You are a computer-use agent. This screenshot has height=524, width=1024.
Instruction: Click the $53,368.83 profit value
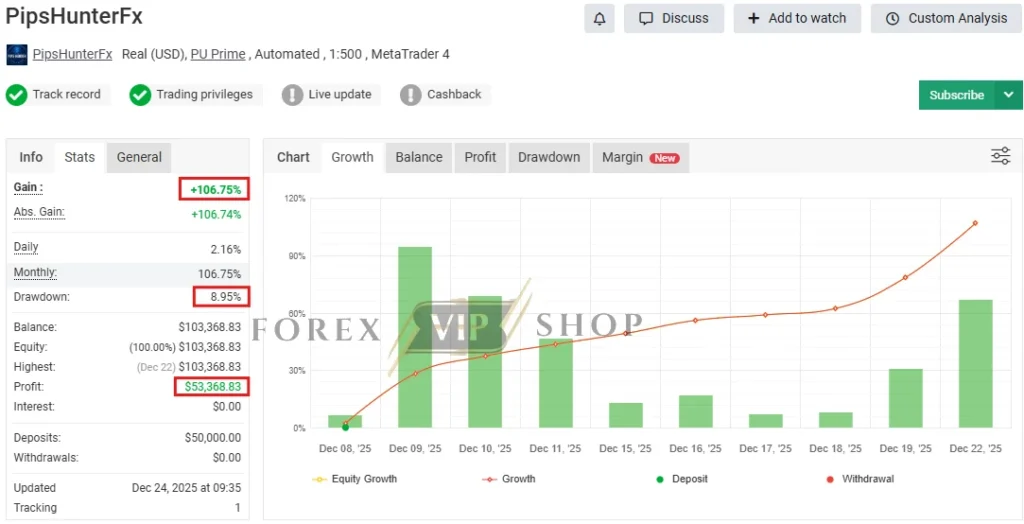[213, 387]
